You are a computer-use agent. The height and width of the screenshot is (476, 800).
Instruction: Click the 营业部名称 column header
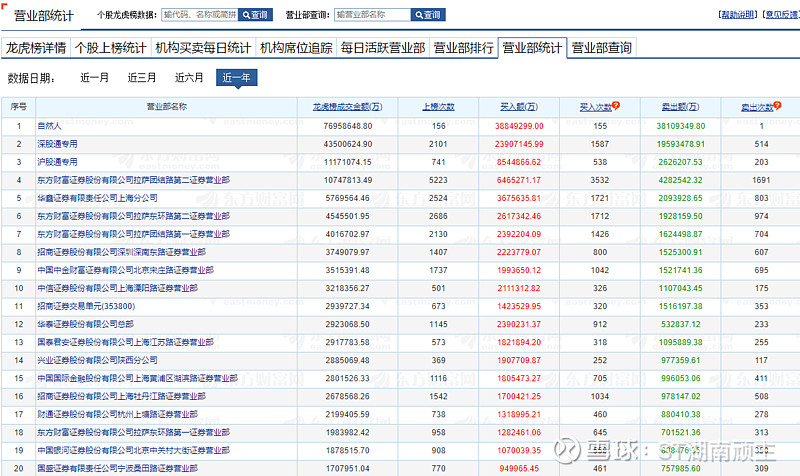point(166,107)
